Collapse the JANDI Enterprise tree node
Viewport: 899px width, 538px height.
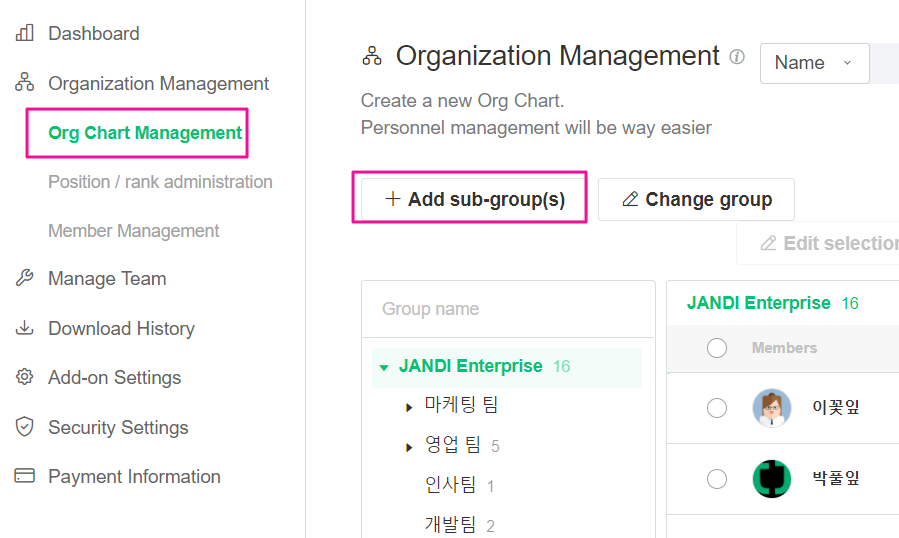pos(384,367)
